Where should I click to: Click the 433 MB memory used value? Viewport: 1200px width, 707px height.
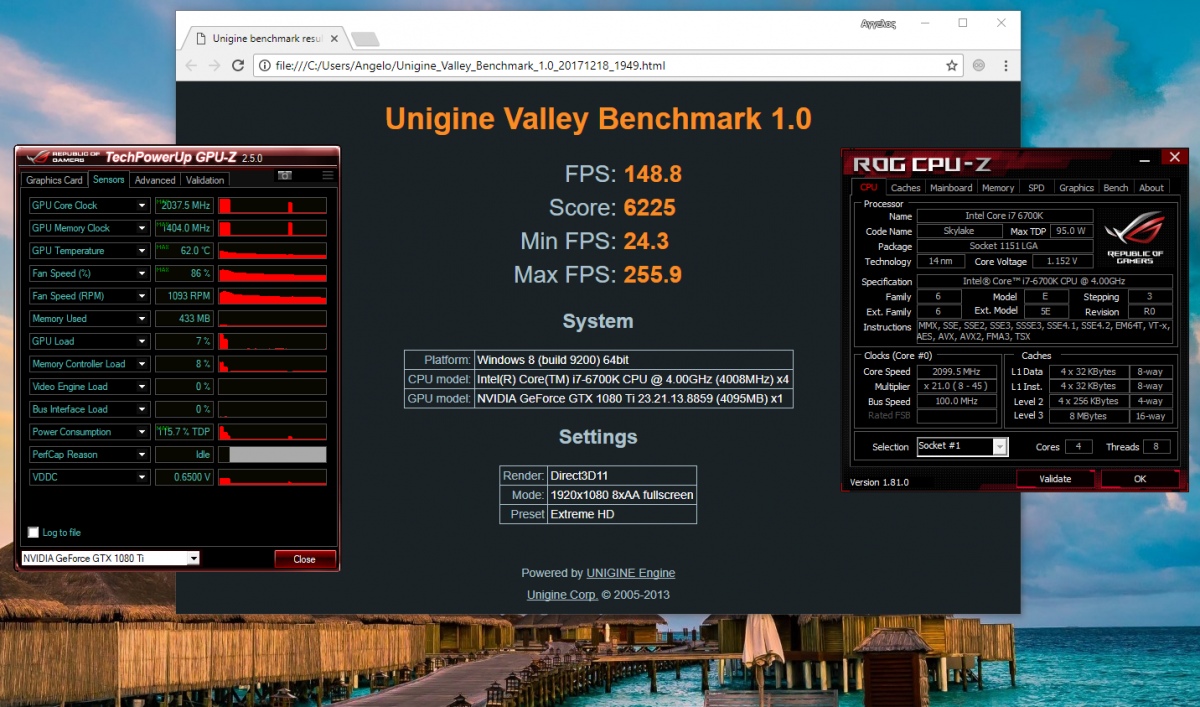182,319
